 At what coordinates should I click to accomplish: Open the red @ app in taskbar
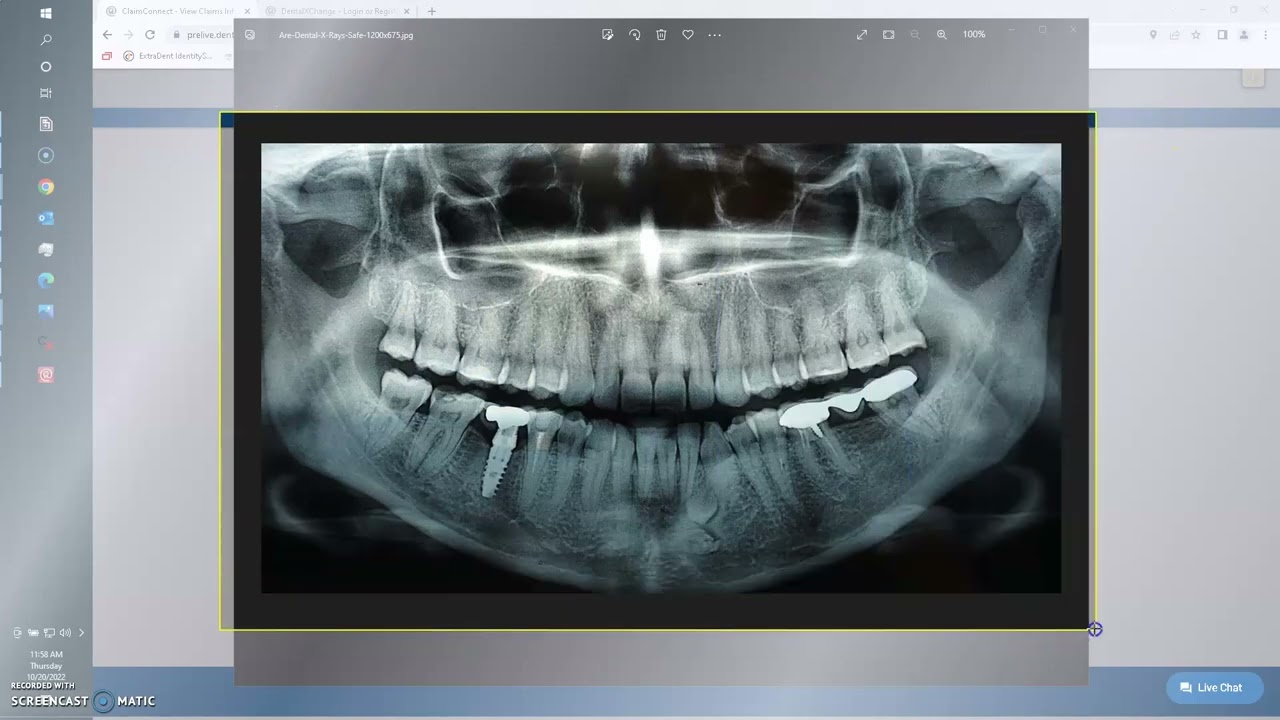pos(46,375)
